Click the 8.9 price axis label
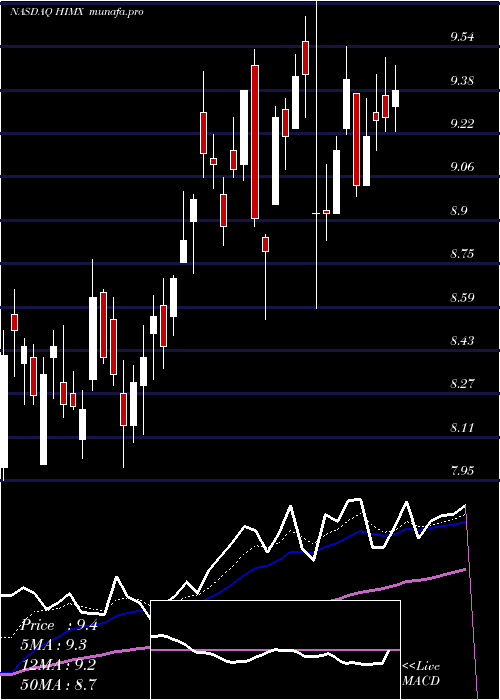This screenshot has height=700, width=500. [459, 210]
